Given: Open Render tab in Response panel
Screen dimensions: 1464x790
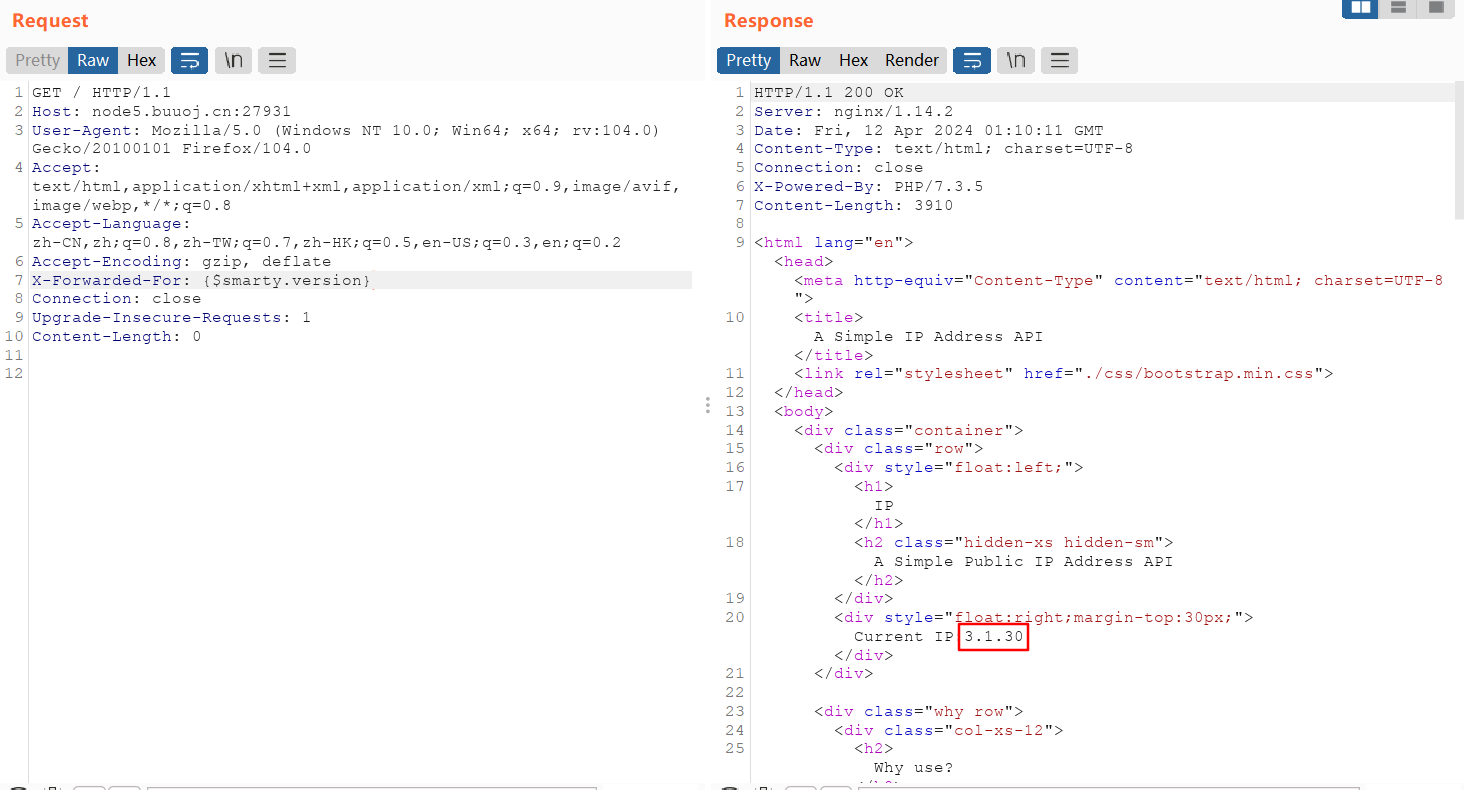Looking at the screenshot, I should click(912, 60).
